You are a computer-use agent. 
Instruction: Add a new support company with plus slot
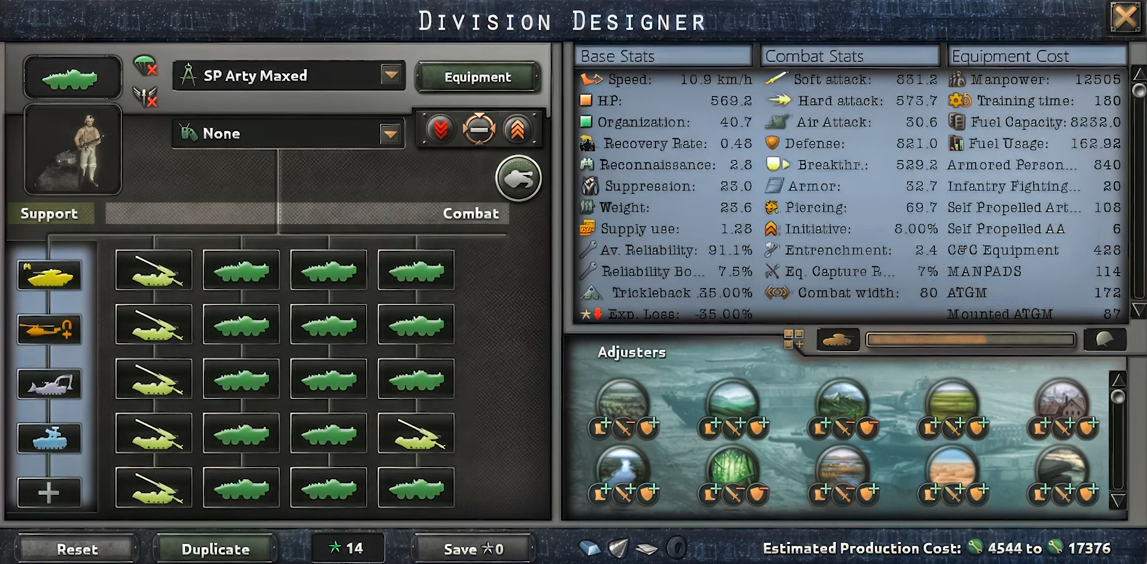(x=49, y=492)
